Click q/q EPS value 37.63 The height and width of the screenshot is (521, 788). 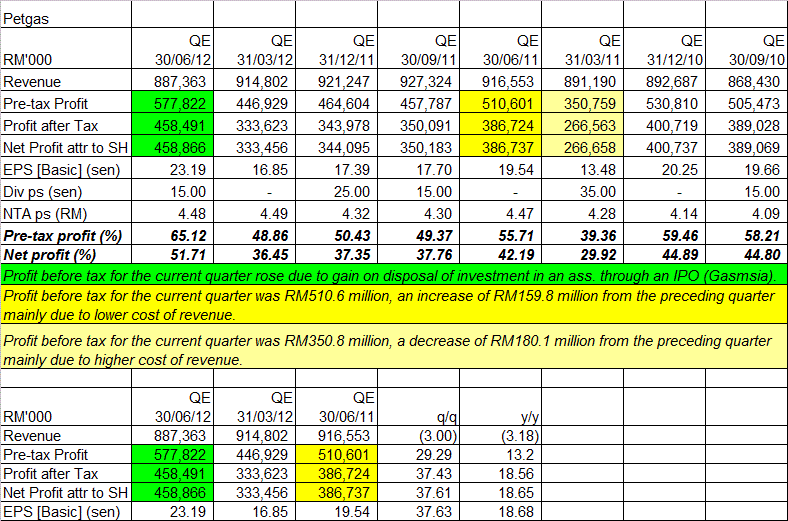tap(418, 511)
